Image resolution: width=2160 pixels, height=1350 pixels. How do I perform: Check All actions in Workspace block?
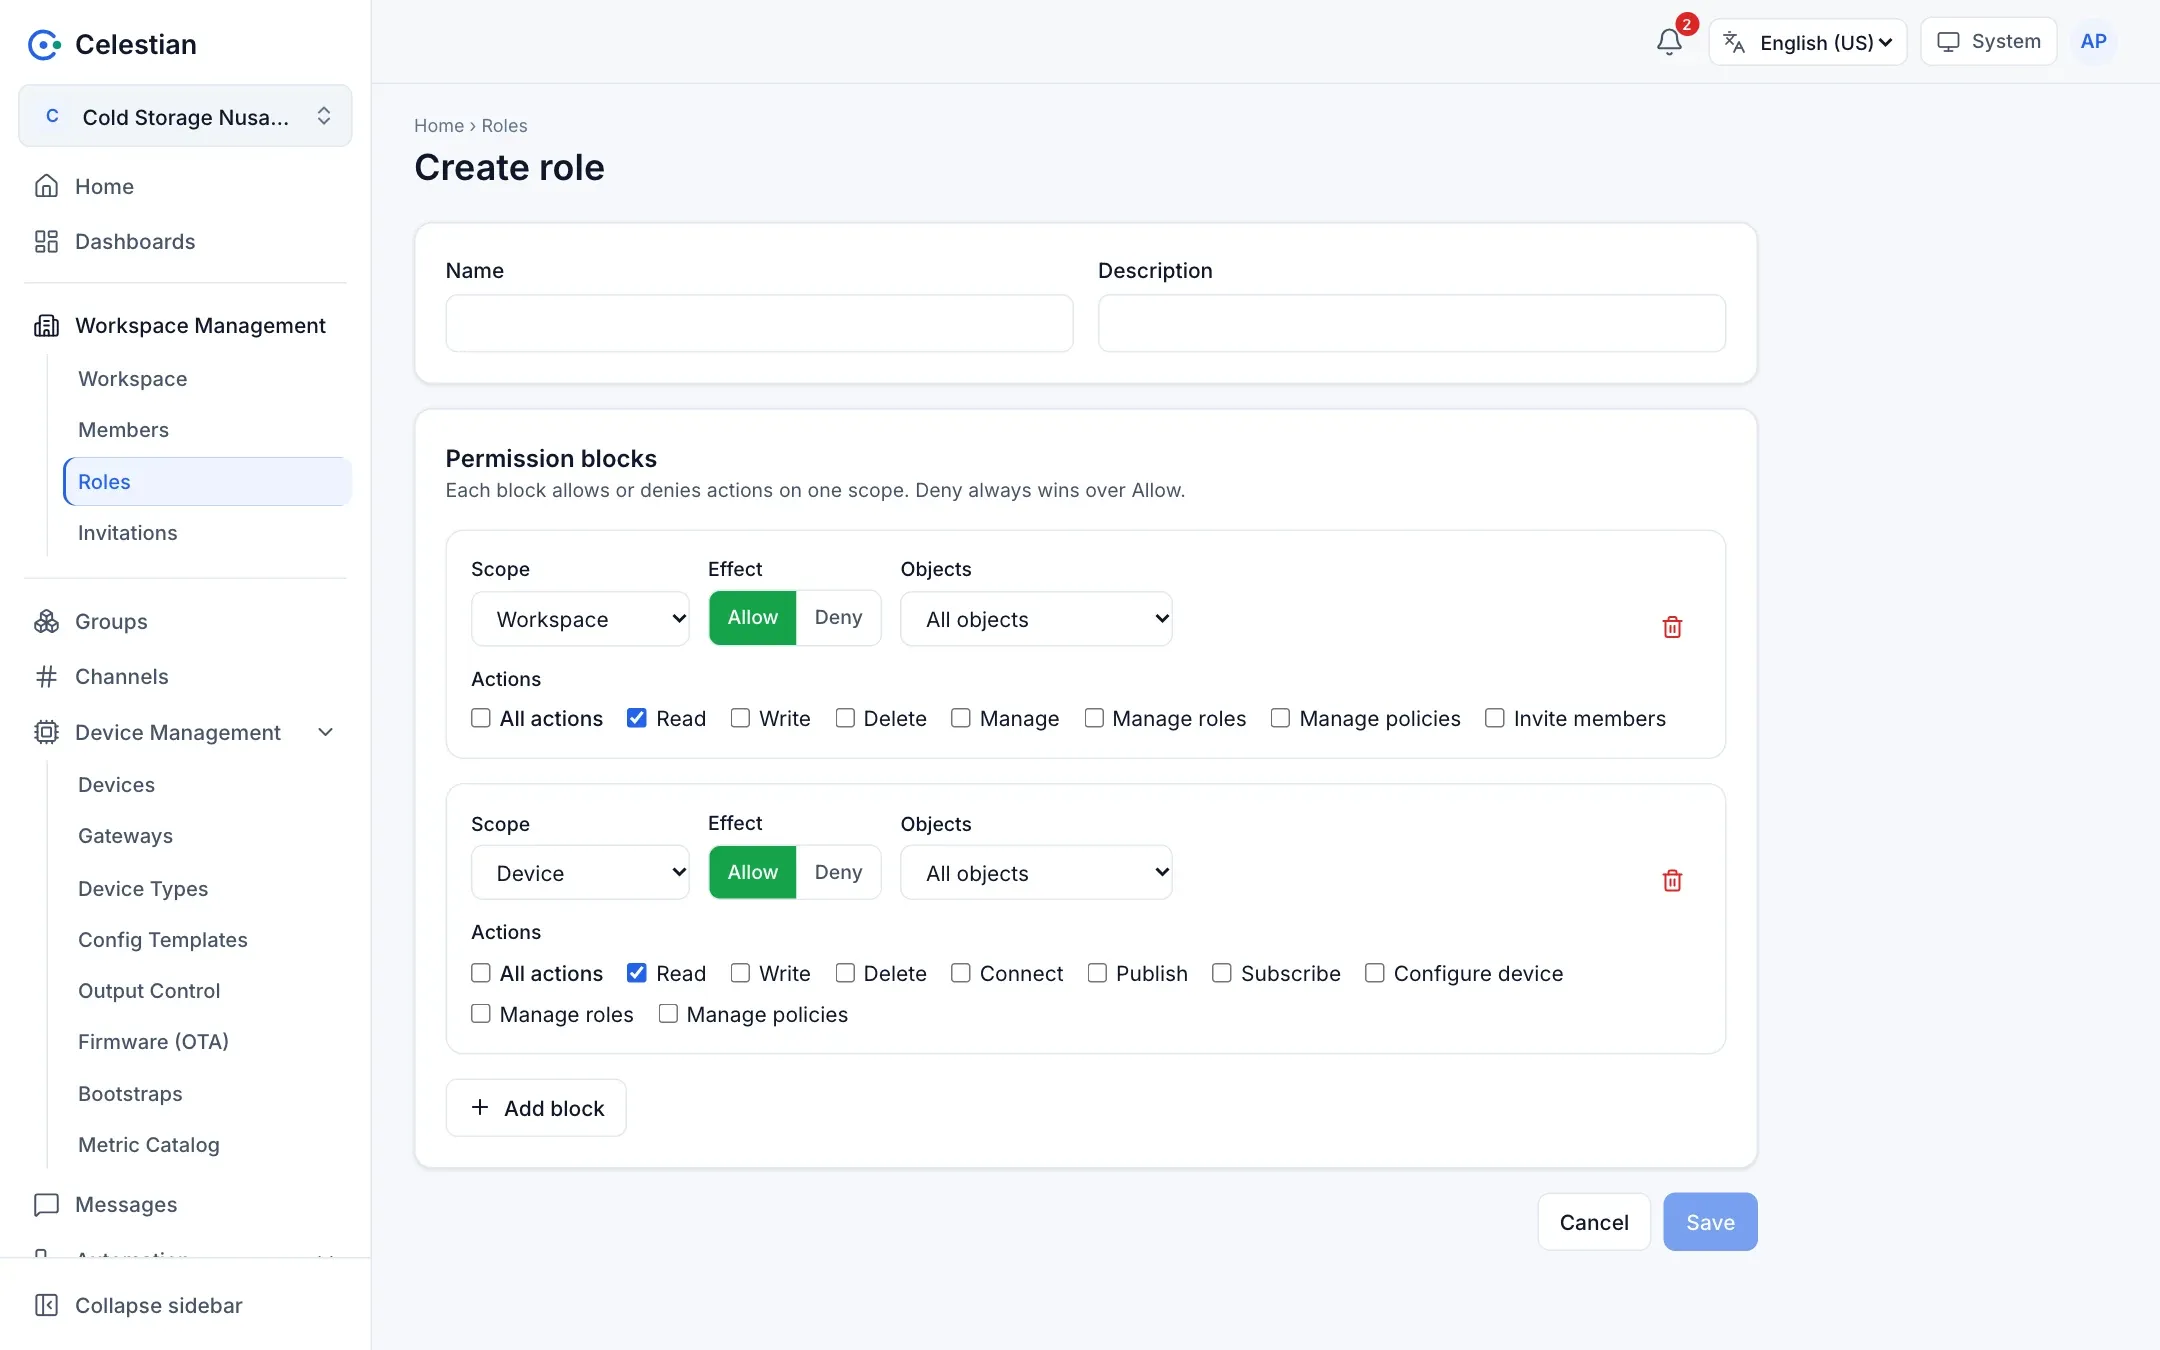tap(481, 718)
